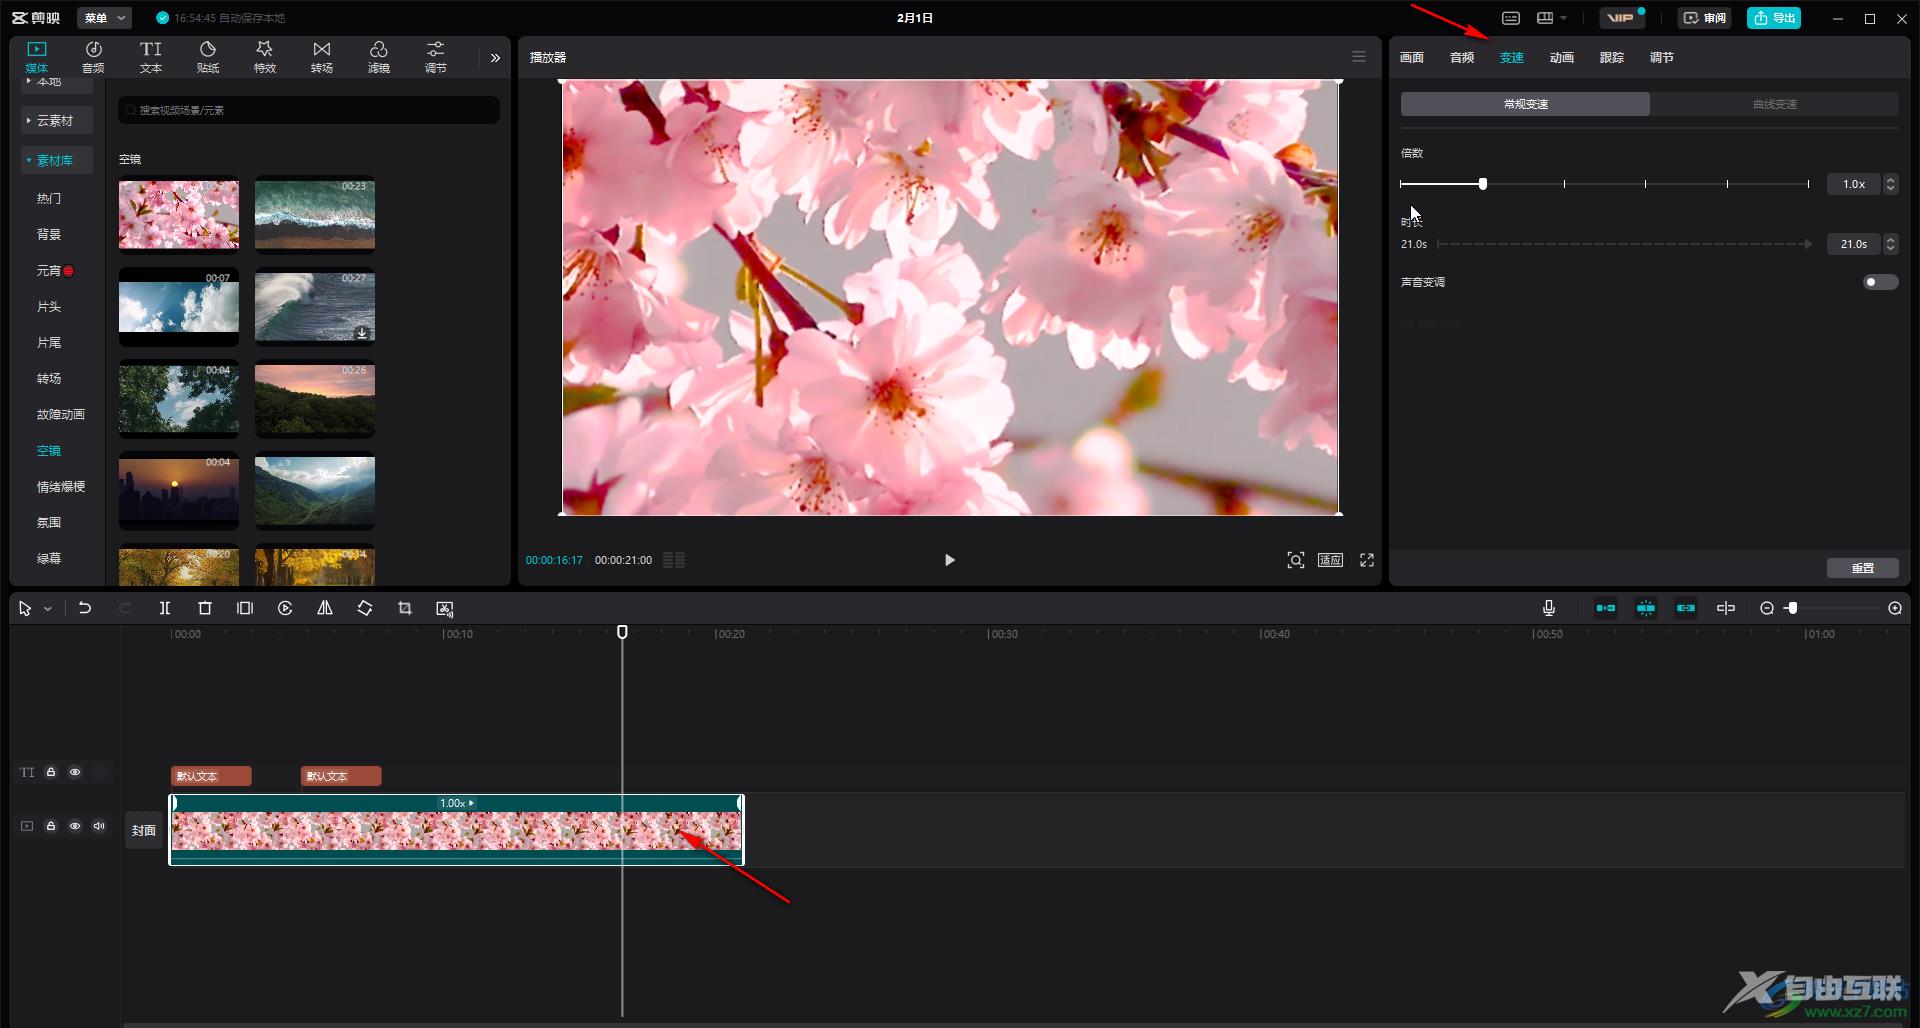Viewport: 1920px width, 1028px height.
Task: Click the microphone record voiceover icon
Action: pos(1549,608)
